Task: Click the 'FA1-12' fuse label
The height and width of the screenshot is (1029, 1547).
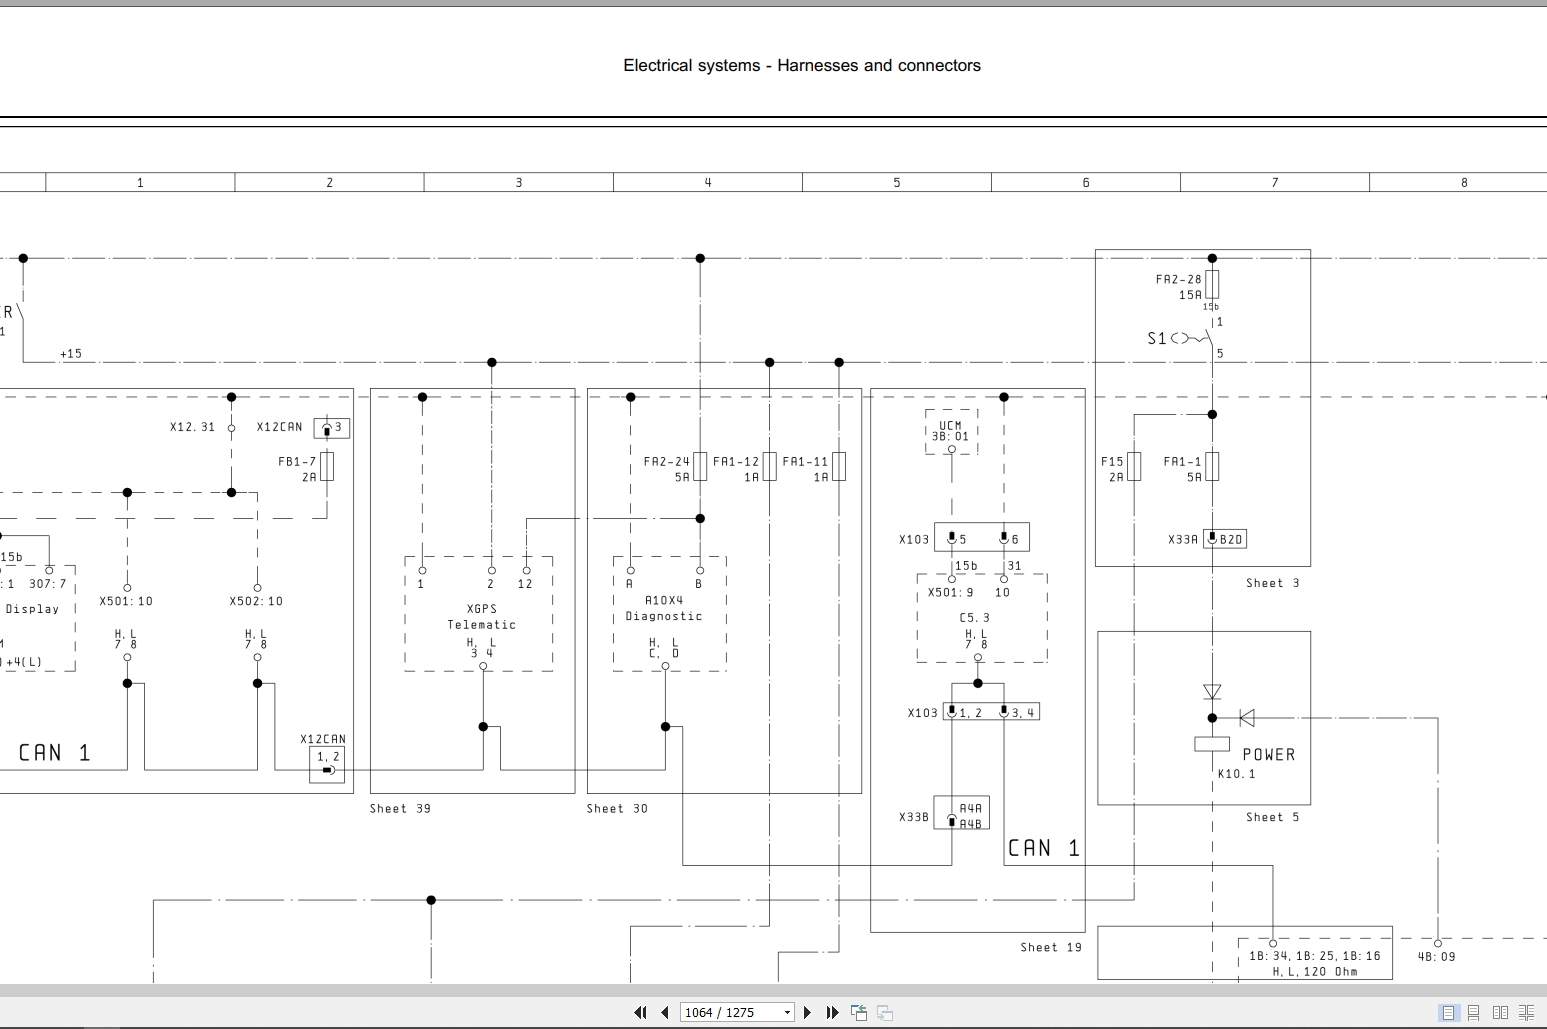Action: 735,462
